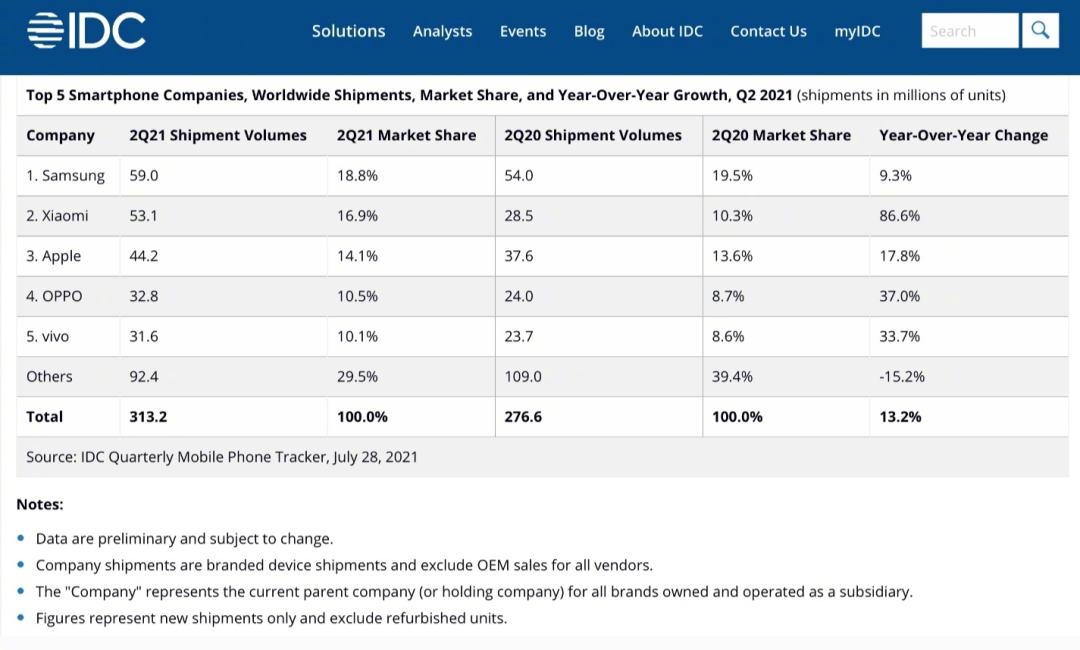Open the Solutions menu
Image resolution: width=1080 pixels, height=650 pixels.
[x=349, y=31]
